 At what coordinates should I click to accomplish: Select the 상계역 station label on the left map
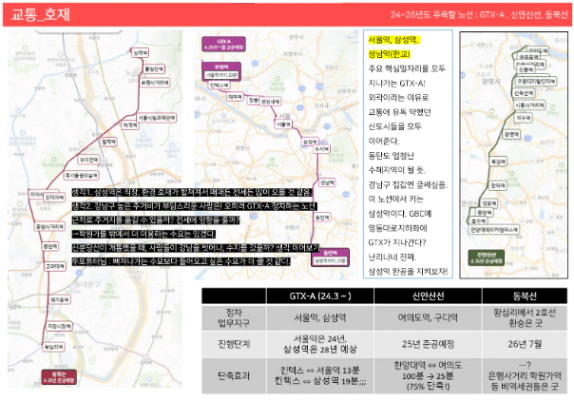pyautogui.click(x=140, y=53)
